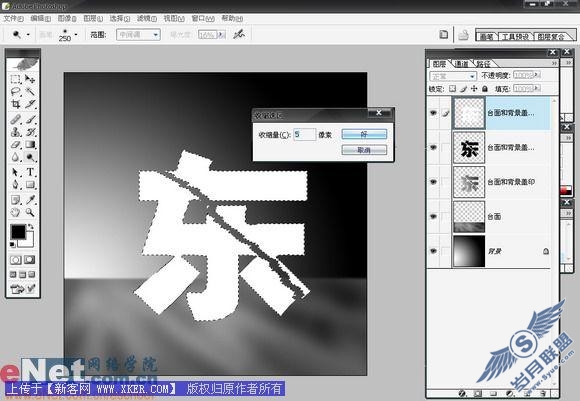The width and height of the screenshot is (580, 401).
Task: Select the Crop tool
Action: pos(16,104)
